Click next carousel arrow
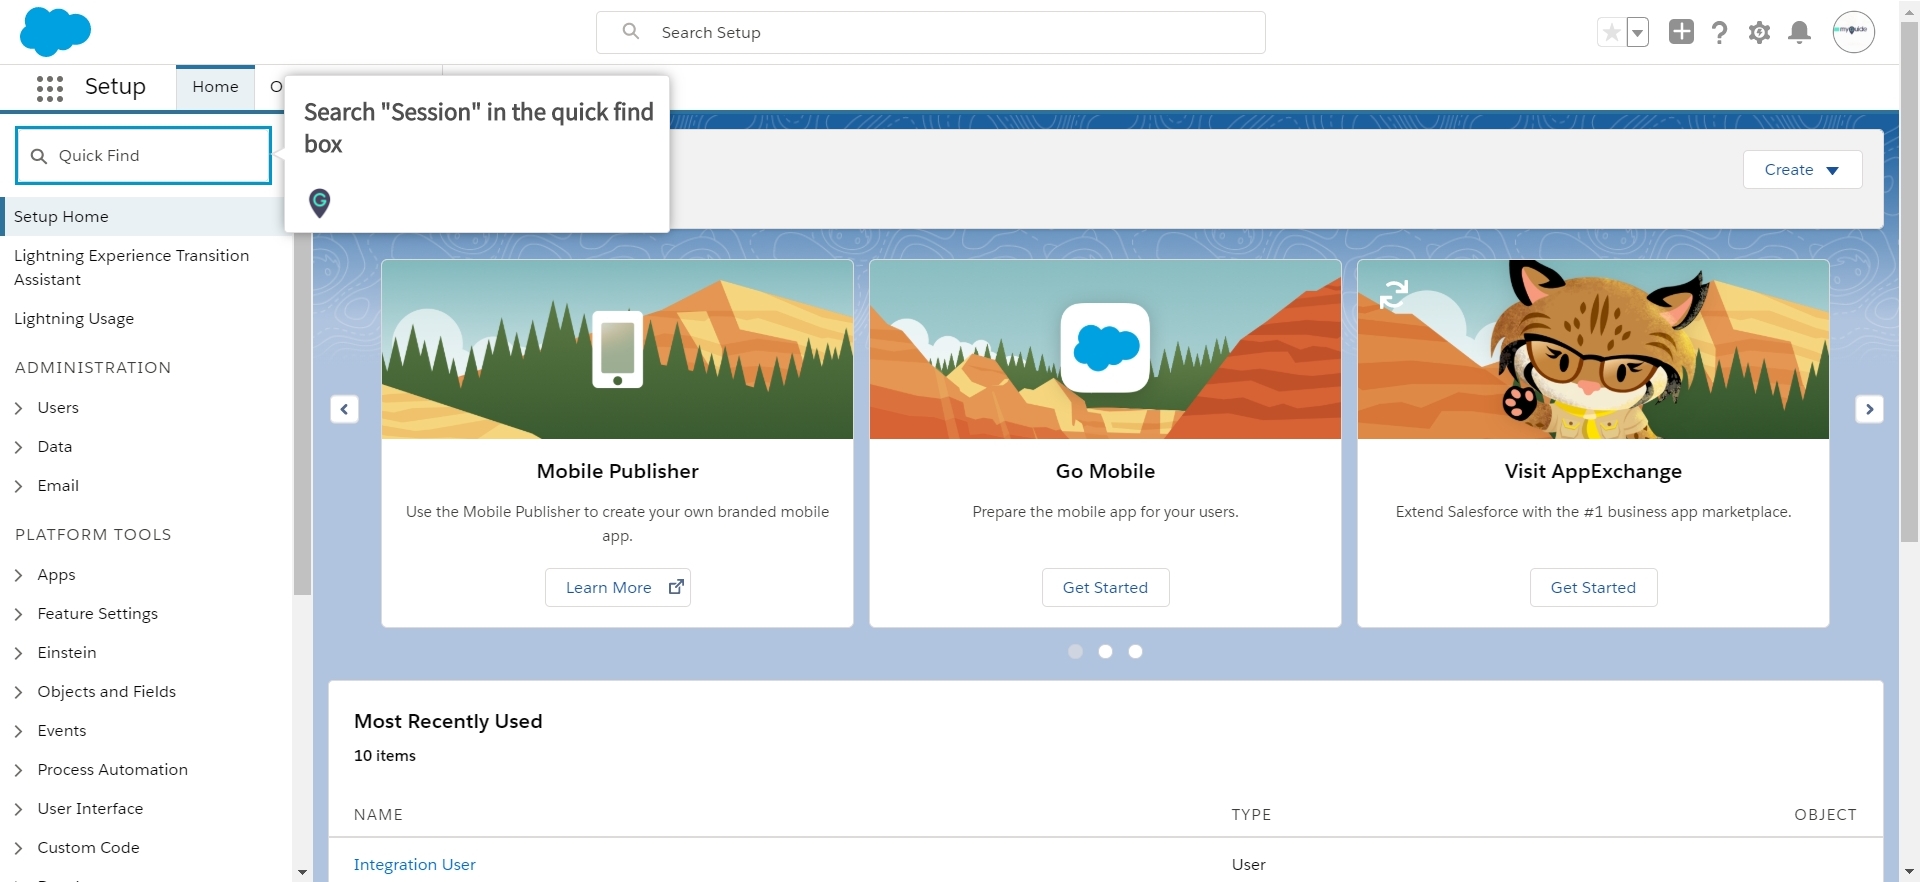The width and height of the screenshot is (1920, 882). coord(1869,409)
